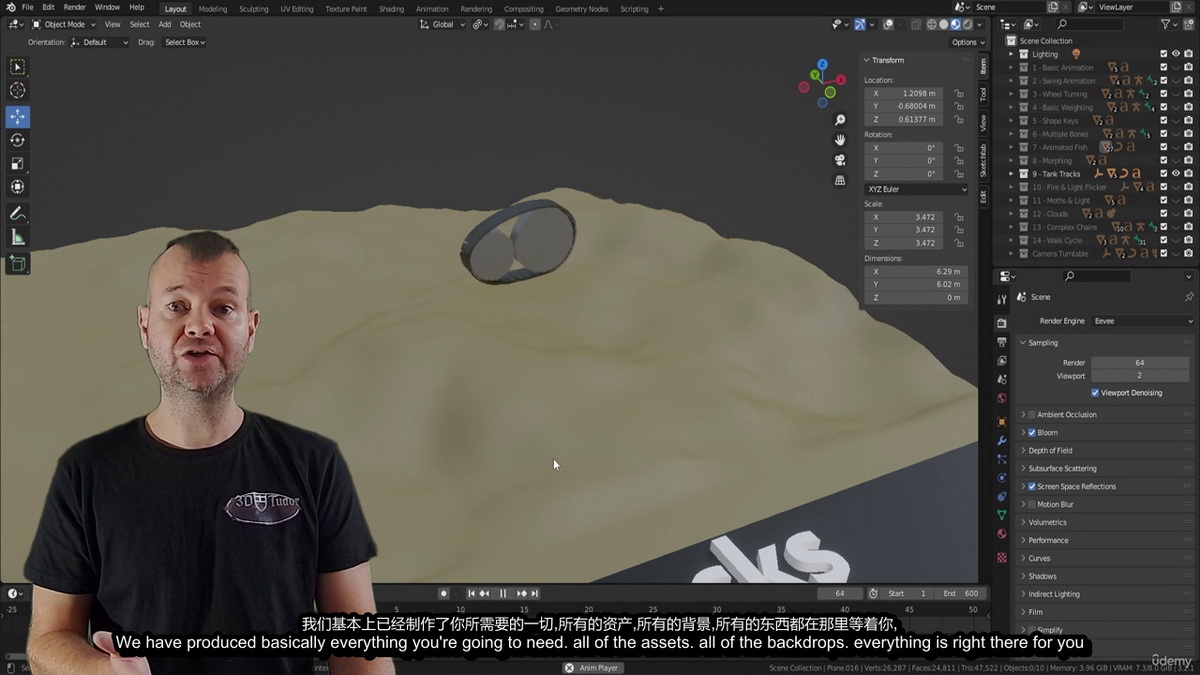Click the Render samples 64 field

1140,363
